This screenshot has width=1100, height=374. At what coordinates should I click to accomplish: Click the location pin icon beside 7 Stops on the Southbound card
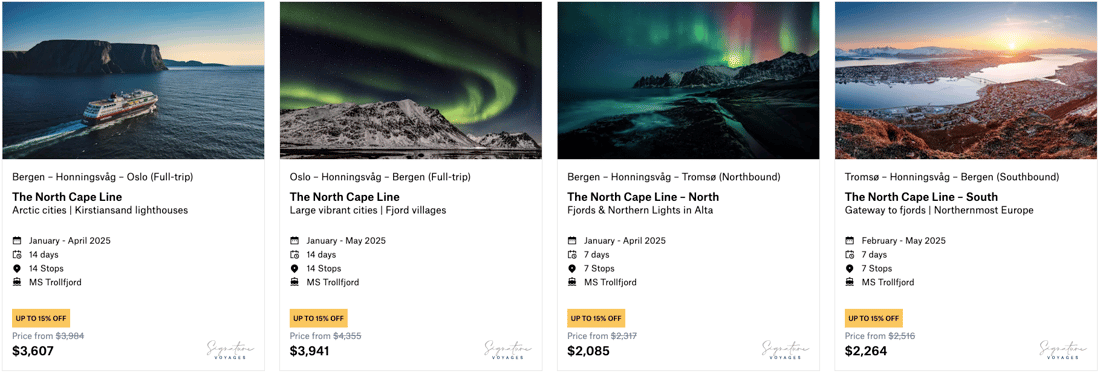point(850,269)
